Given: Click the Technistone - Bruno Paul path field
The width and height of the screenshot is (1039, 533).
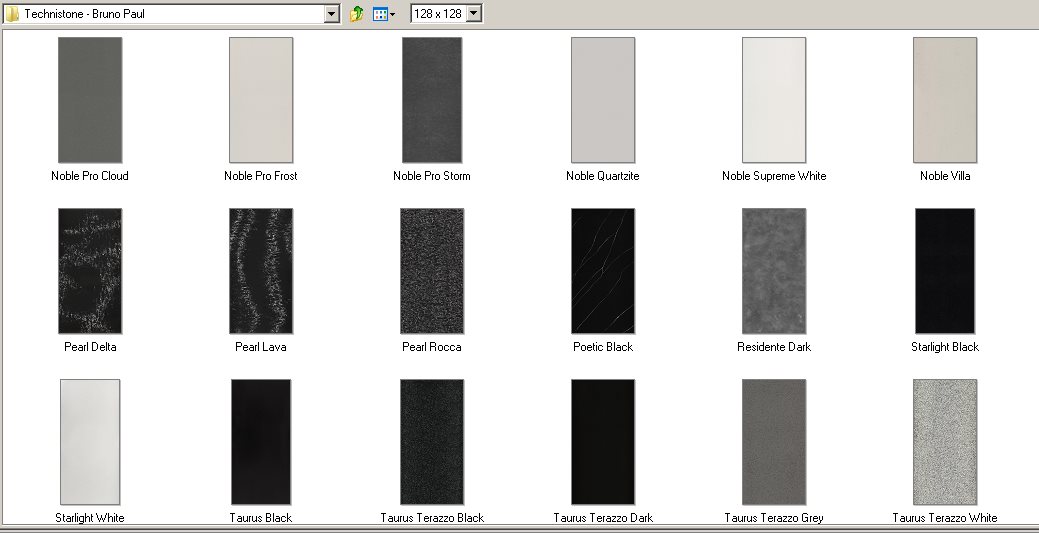Looking at the screenshot, I should 171,13.
